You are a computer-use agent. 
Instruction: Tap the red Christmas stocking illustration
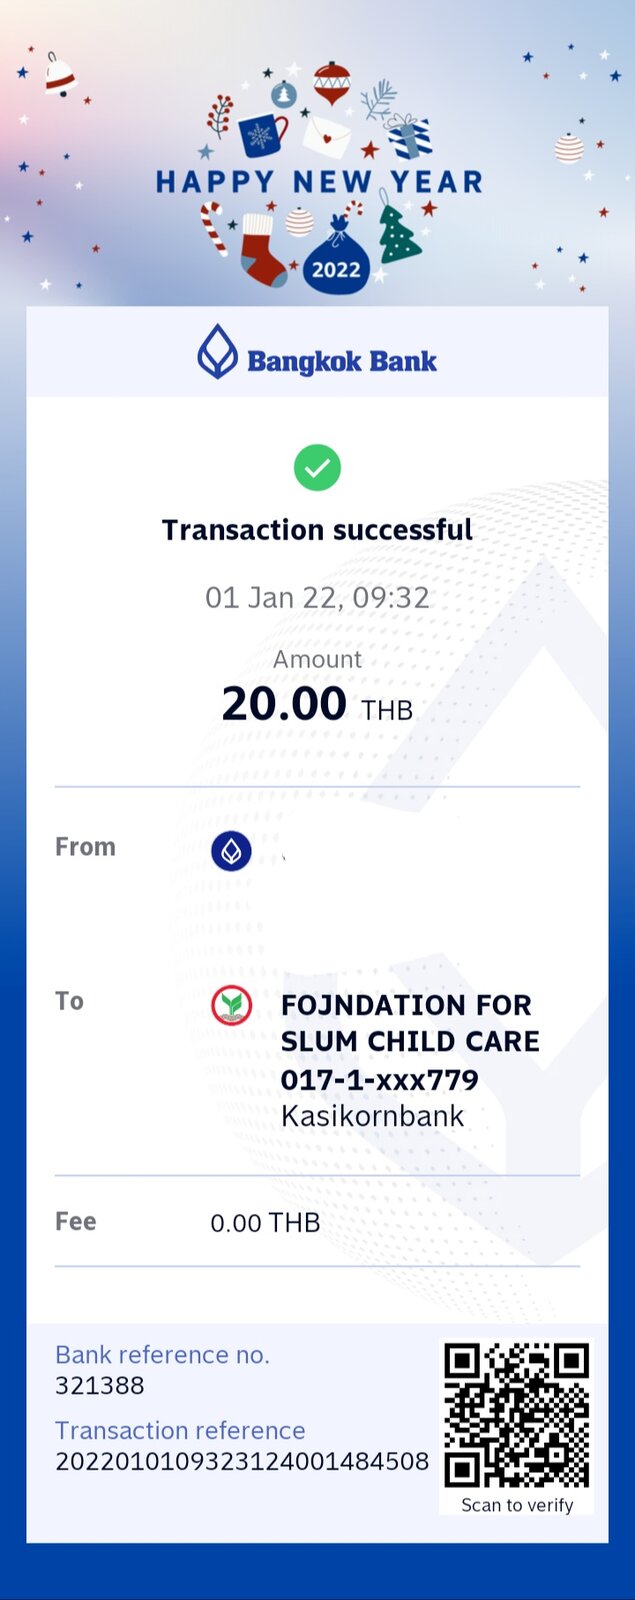pos(262,250)
